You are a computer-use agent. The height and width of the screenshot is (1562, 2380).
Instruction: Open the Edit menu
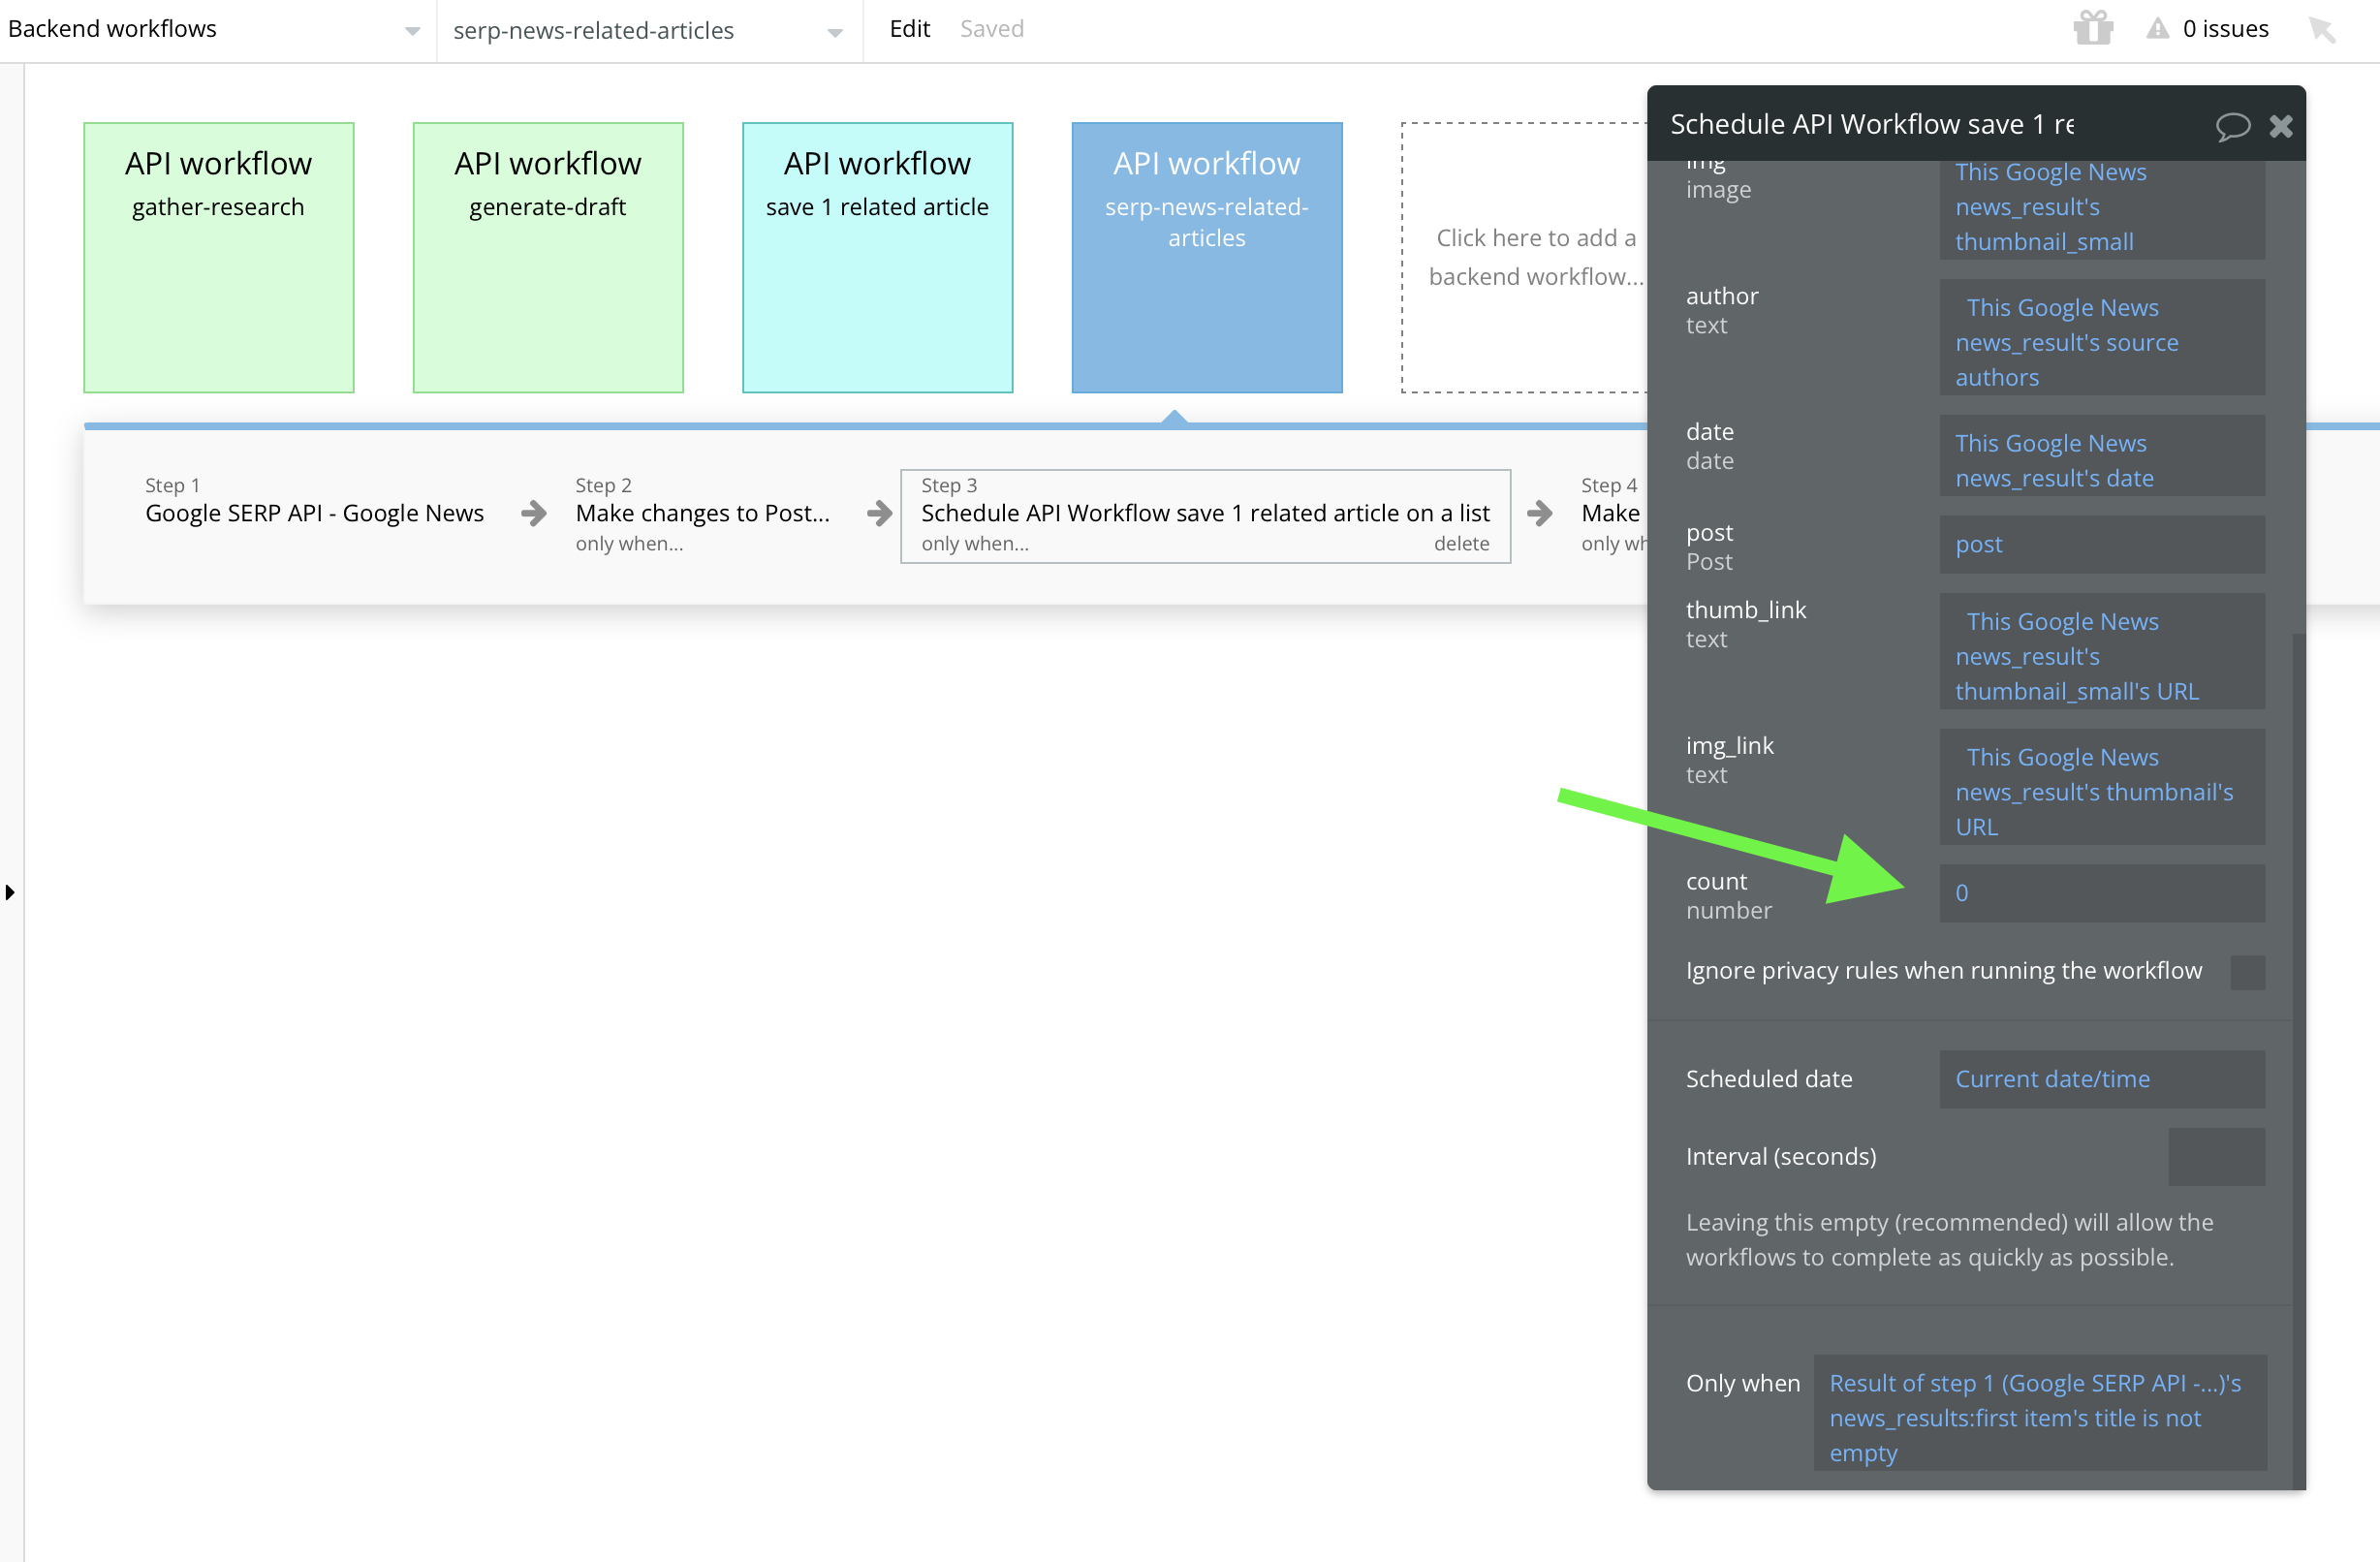click(x=909, y=29)
